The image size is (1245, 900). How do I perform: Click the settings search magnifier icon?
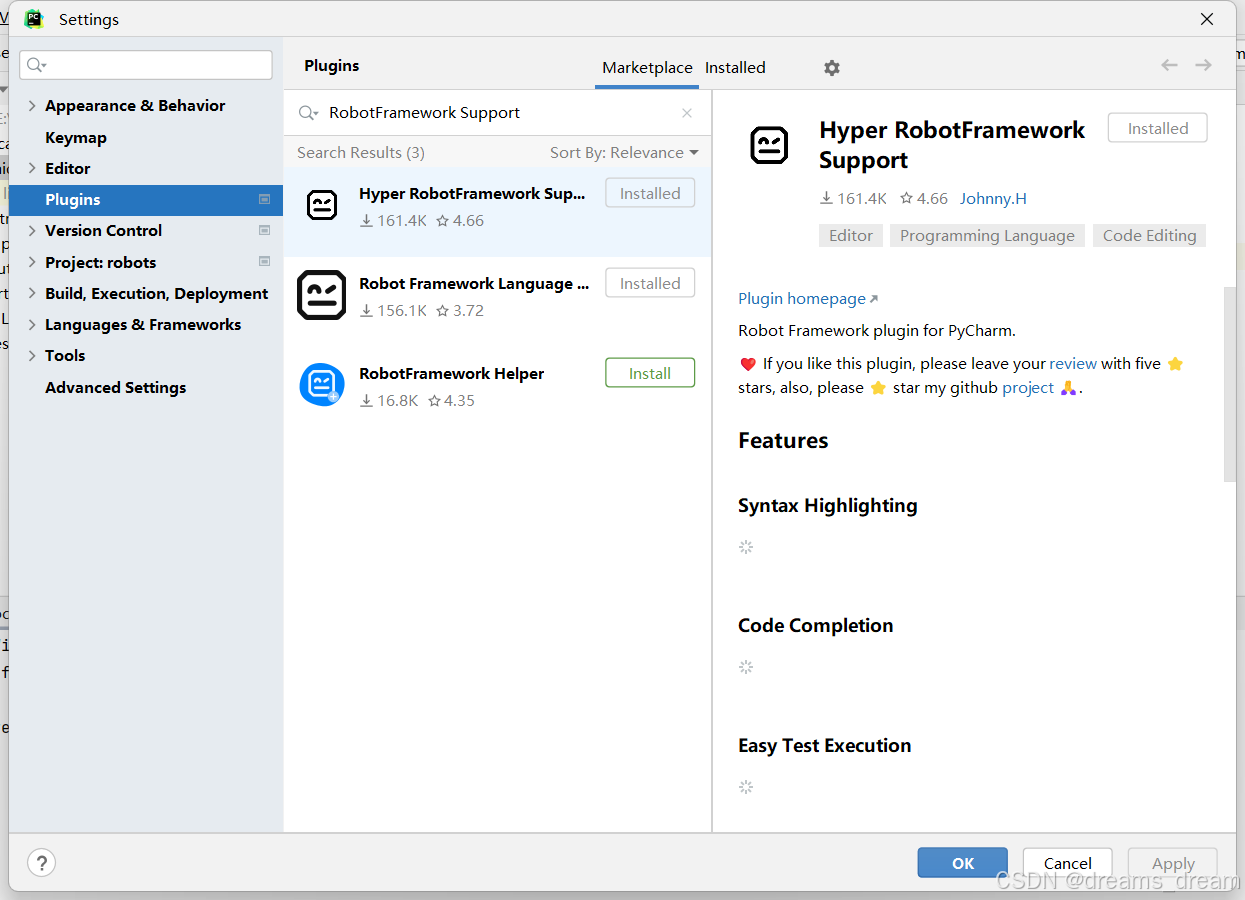[x=37, y=65]
